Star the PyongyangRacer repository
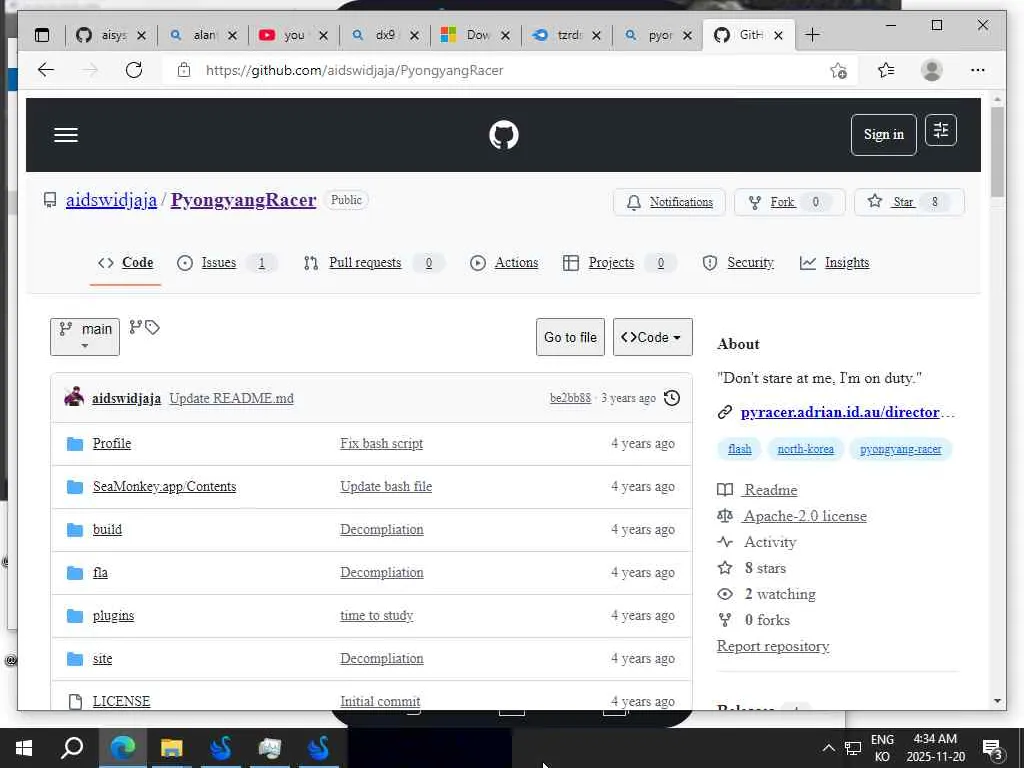Viewport: 1024px width, 768px height. (908, 202)
